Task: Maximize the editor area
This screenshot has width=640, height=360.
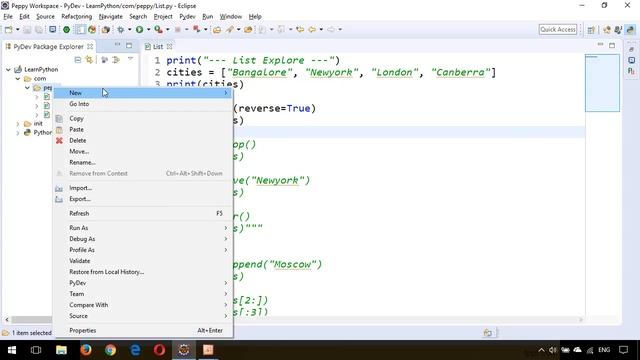Action: 612,45
